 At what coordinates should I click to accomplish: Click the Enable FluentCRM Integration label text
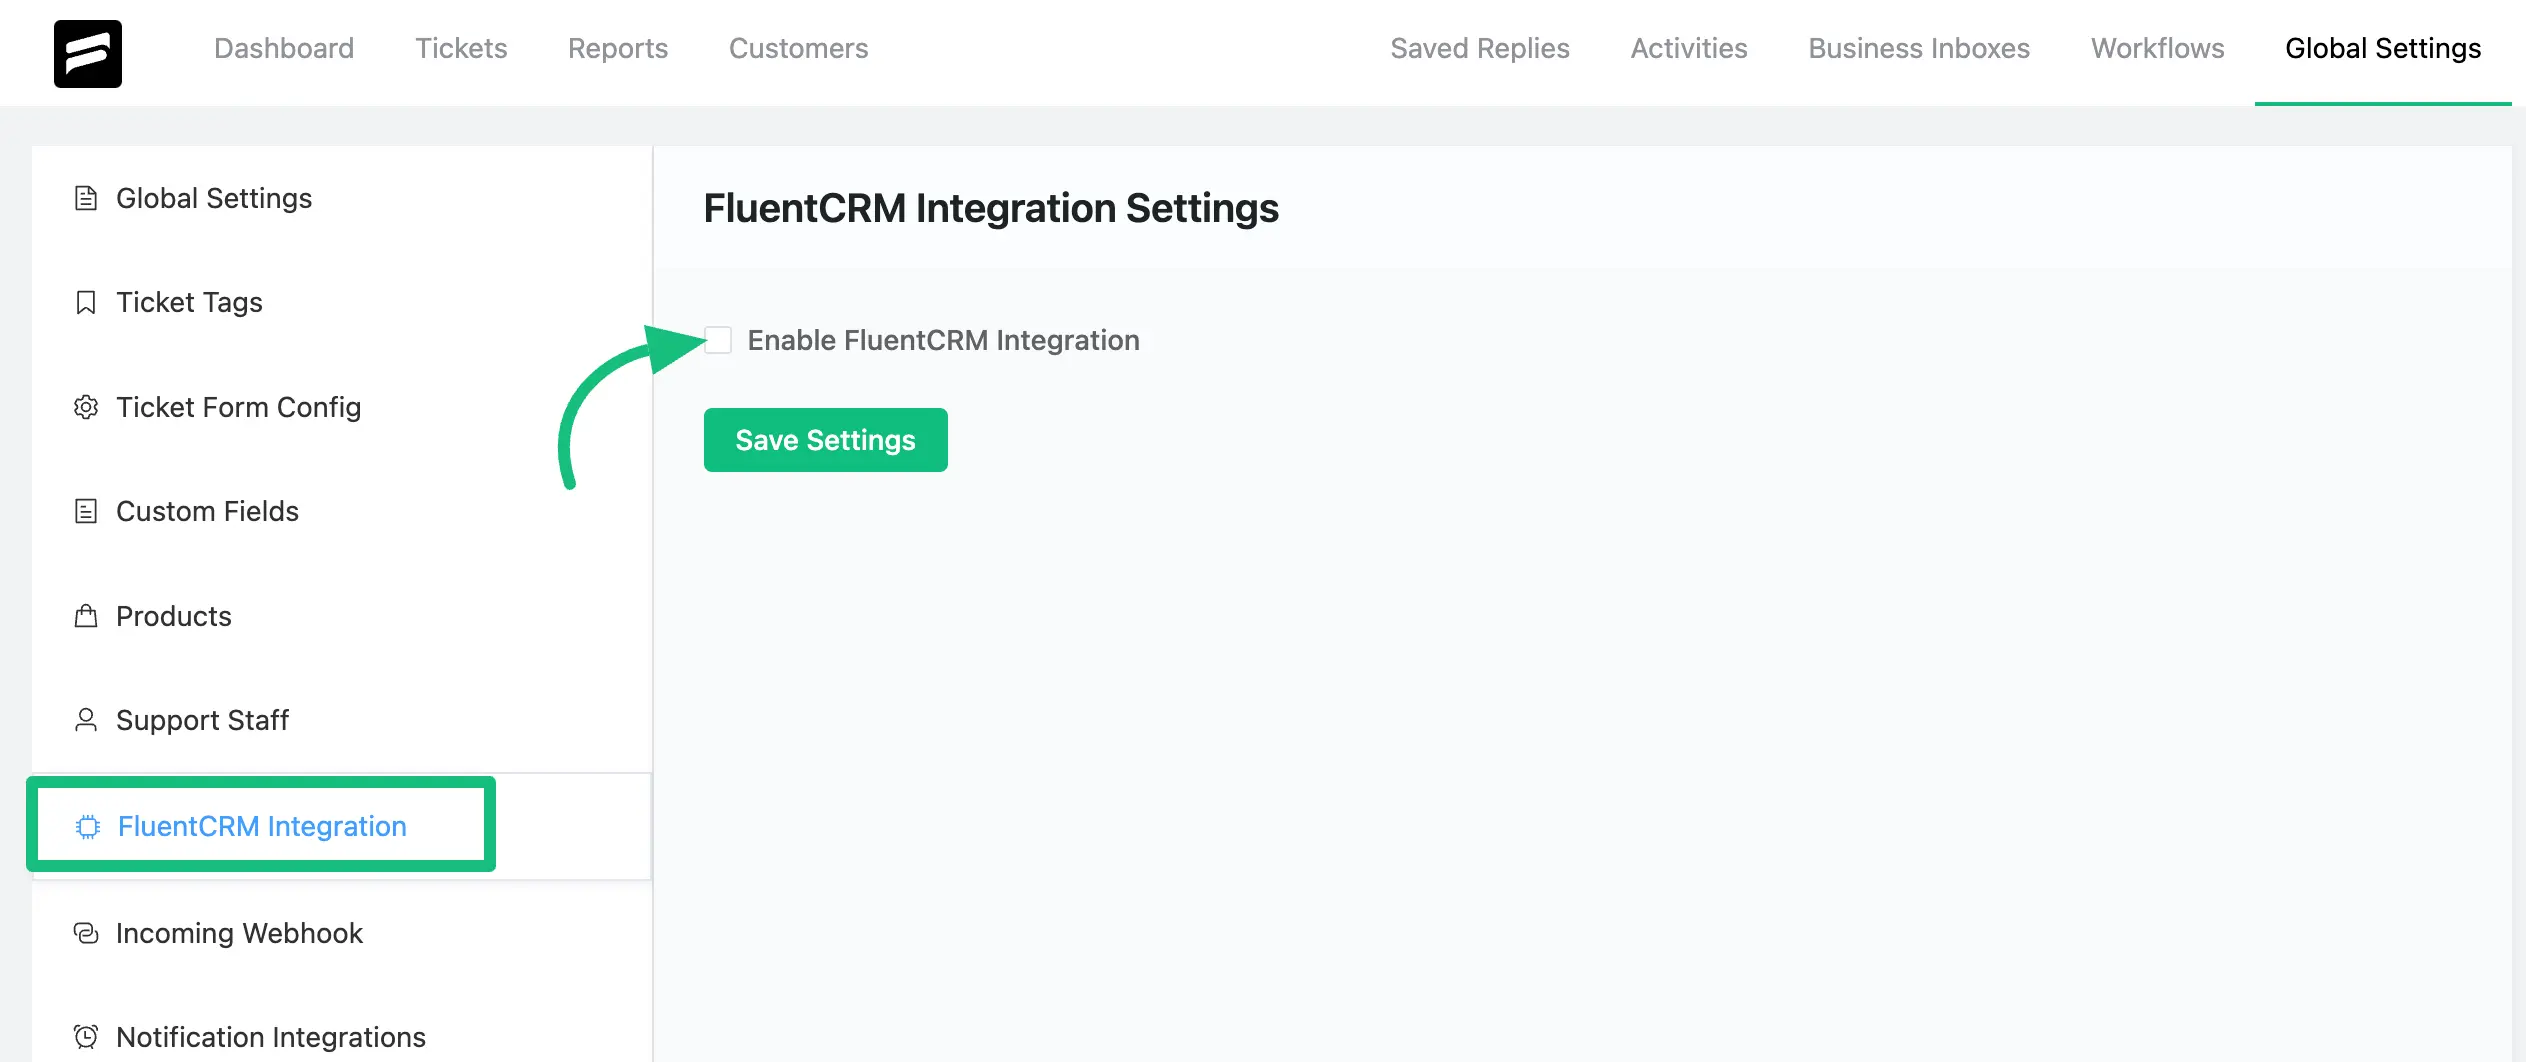[944, 340]
